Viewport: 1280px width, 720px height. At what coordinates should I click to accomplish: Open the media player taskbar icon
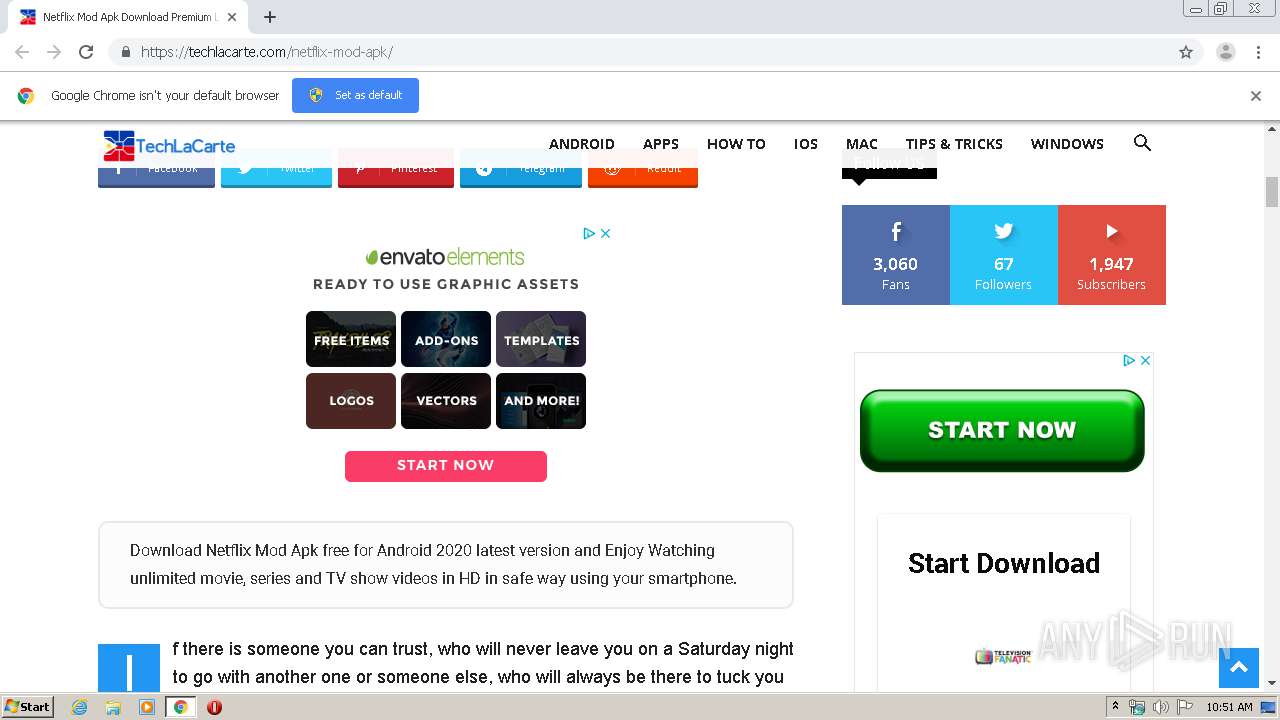(x=147, y=707)
